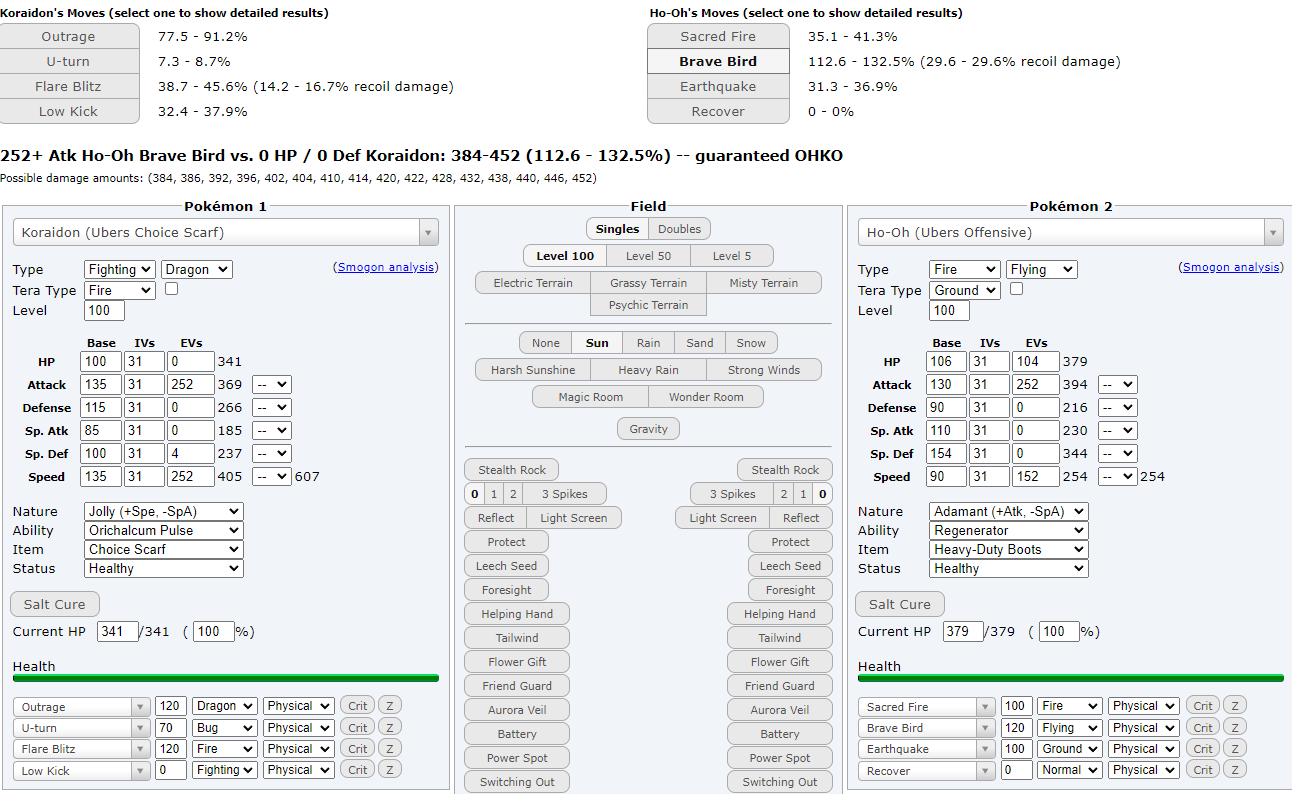Enable Electric Terrain
Image resolution: width=1292 pixels, height=794 pixels.
coord(533,283)
